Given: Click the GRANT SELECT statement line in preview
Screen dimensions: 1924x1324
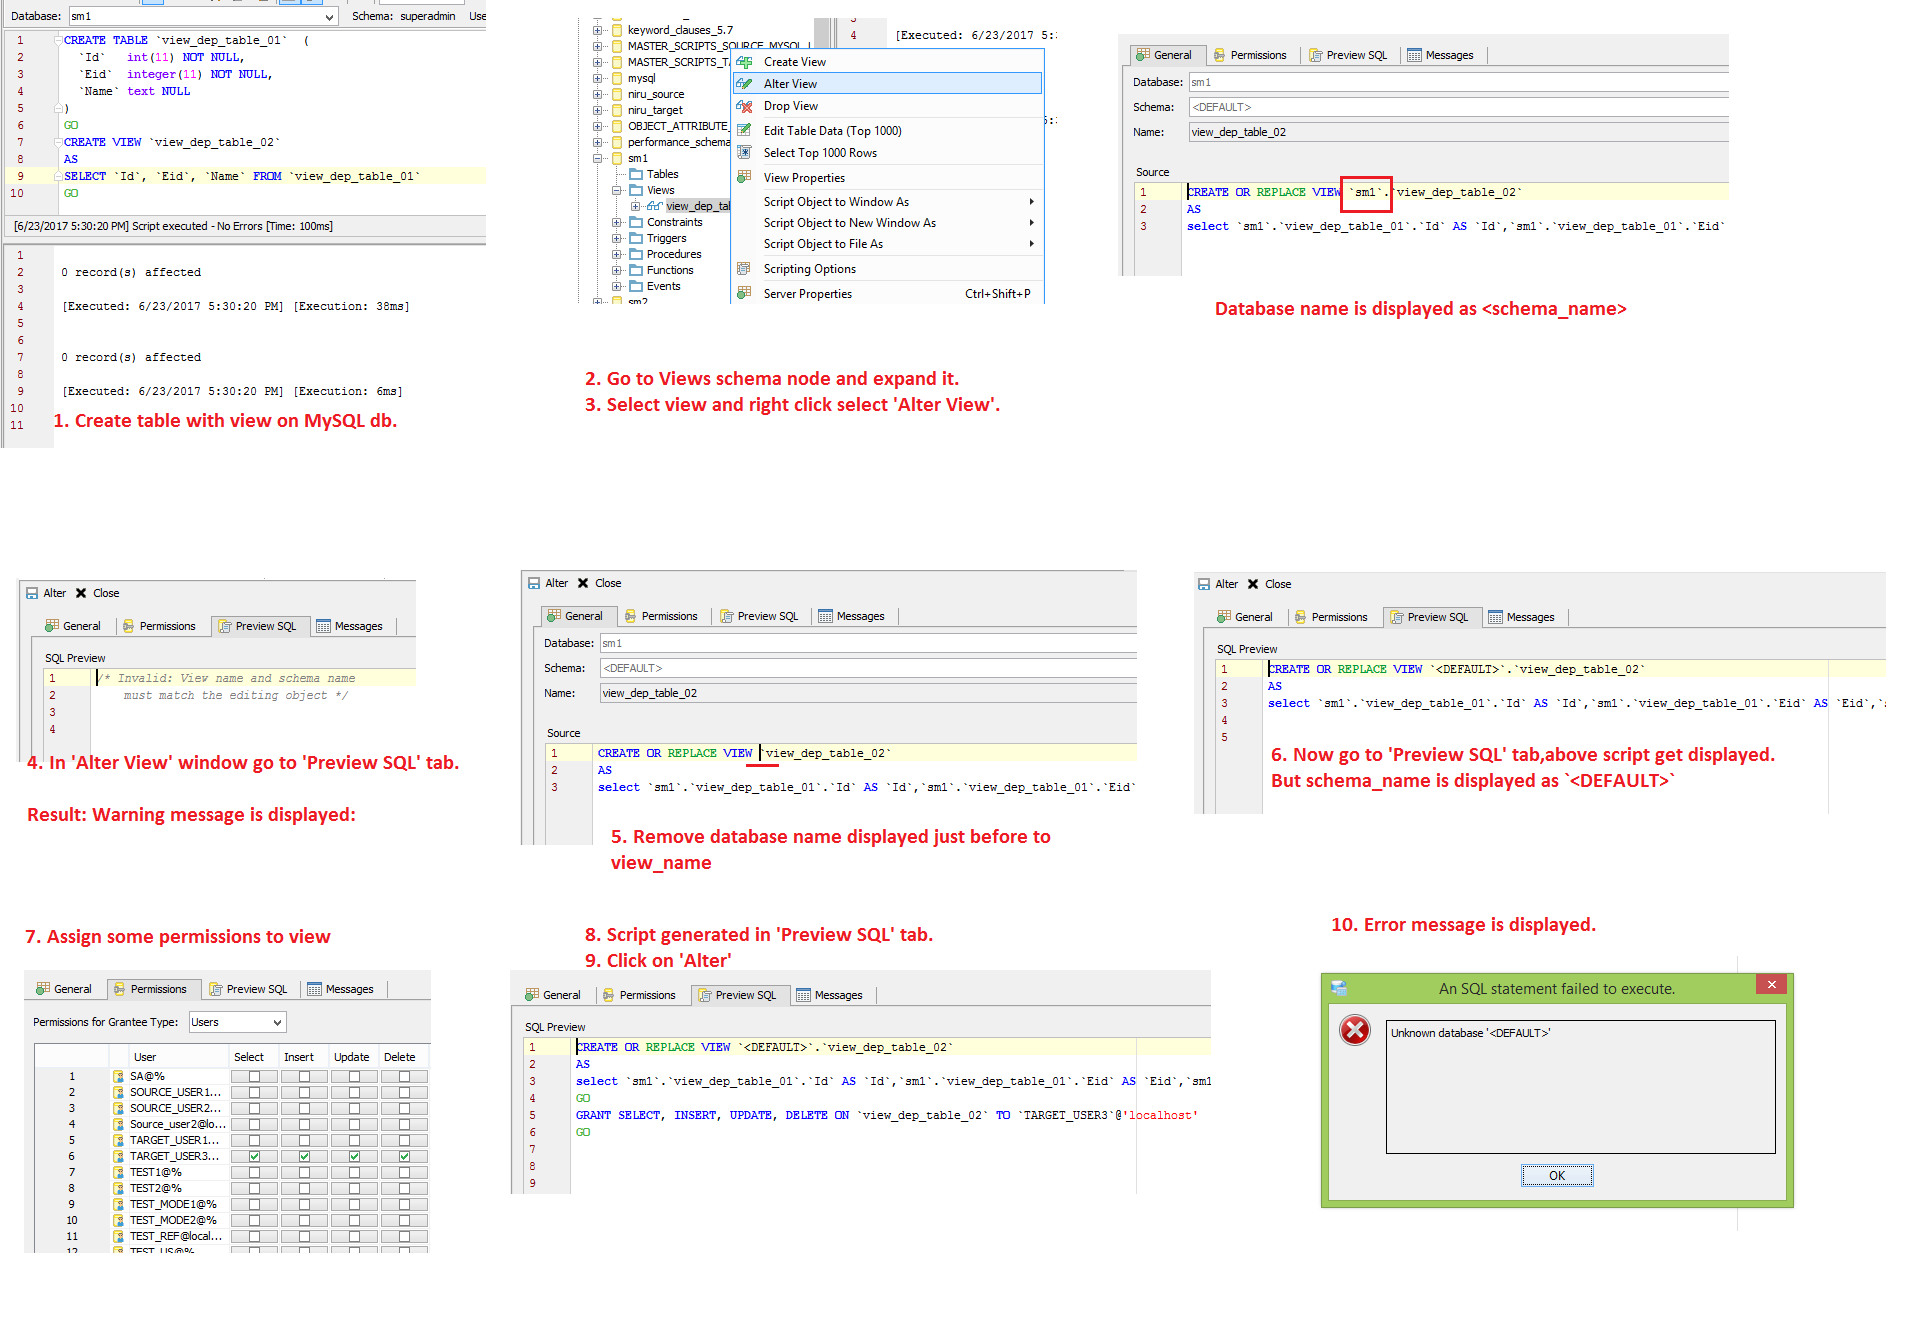Looking at the screenshot, I should coord(886,1115).
